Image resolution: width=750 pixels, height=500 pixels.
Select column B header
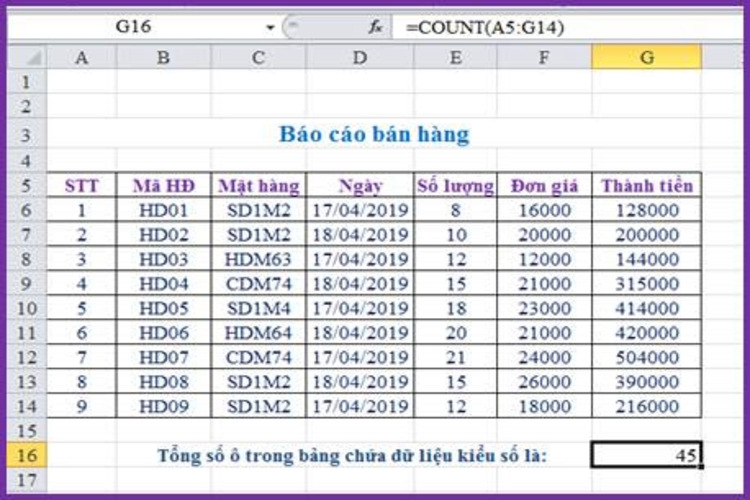pos(164,57)
